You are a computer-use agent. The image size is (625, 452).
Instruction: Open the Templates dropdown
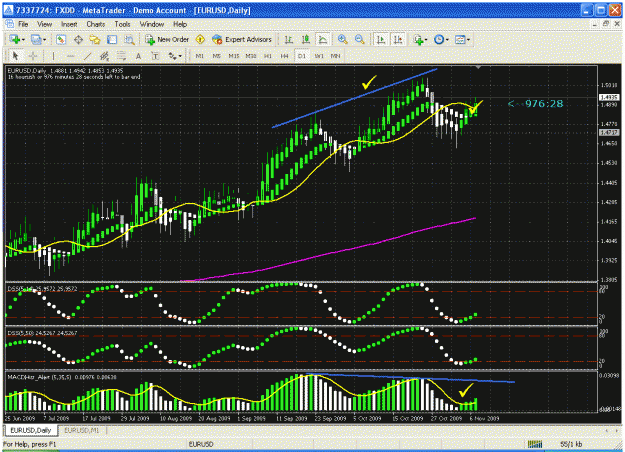click(x=463, y=39)
